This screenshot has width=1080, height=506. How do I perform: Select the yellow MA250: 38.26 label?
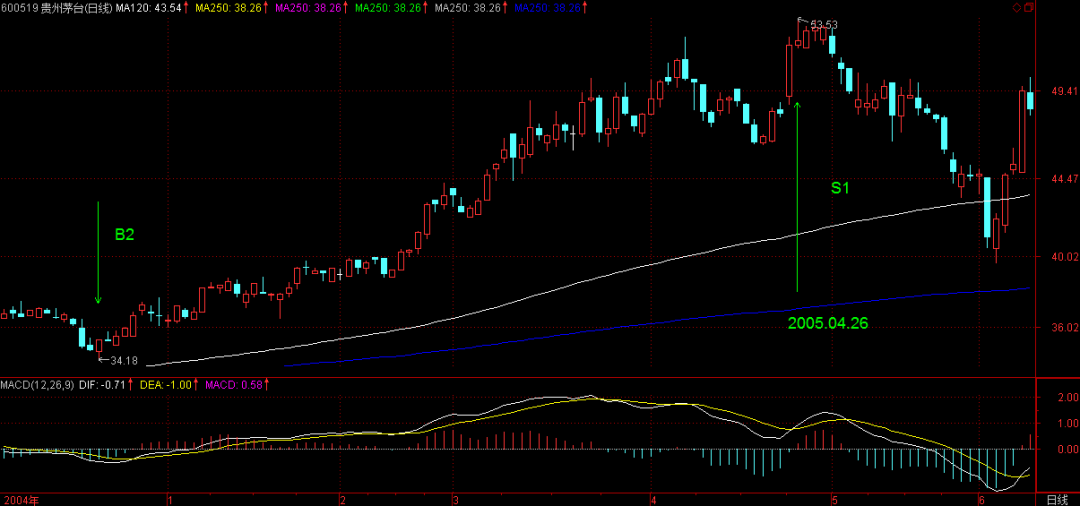(x=230, y=8)
